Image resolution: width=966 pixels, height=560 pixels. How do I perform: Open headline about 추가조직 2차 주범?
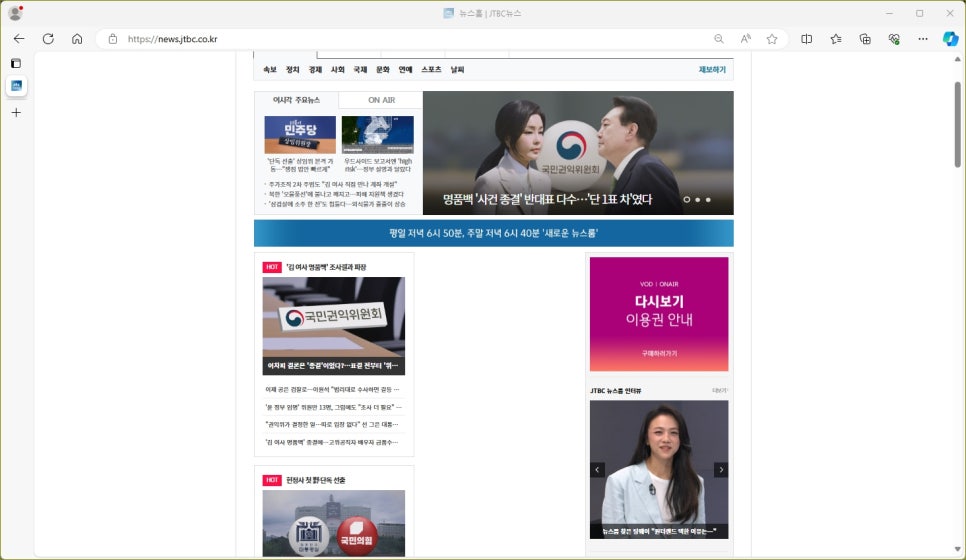(333, 184)
